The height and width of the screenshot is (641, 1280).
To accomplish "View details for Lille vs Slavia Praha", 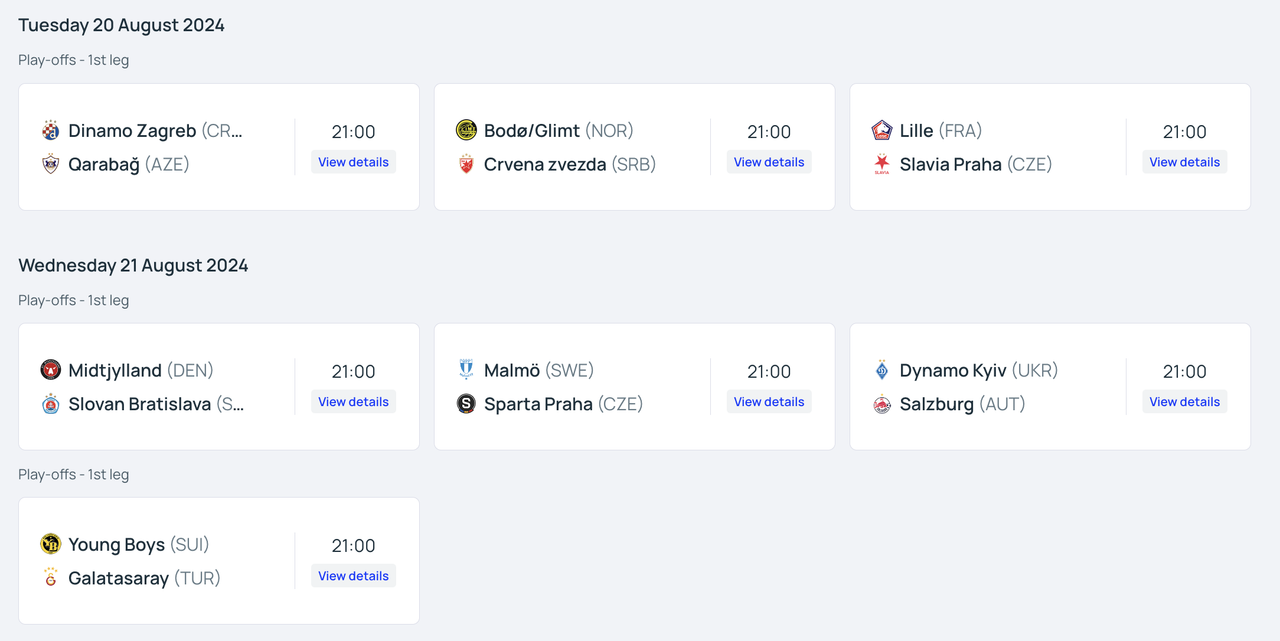I will click(x=1184, y=162).
